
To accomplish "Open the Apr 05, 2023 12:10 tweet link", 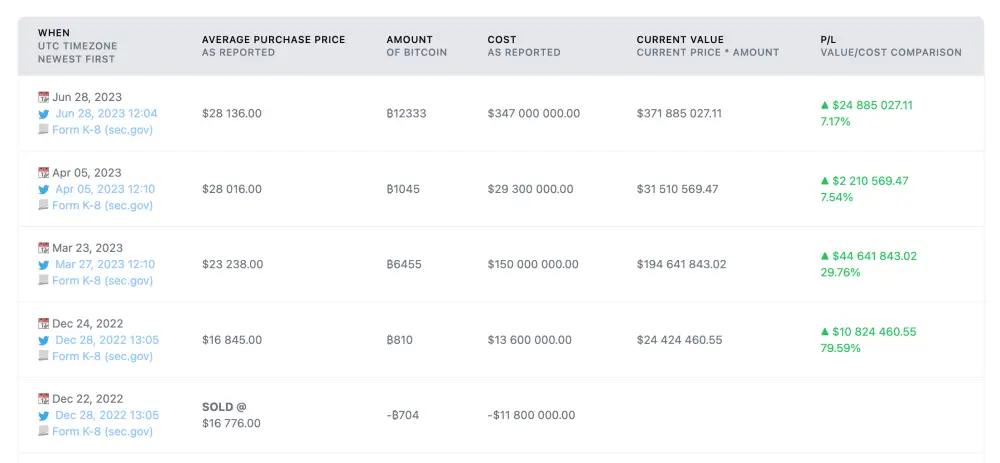I will 105,189.
